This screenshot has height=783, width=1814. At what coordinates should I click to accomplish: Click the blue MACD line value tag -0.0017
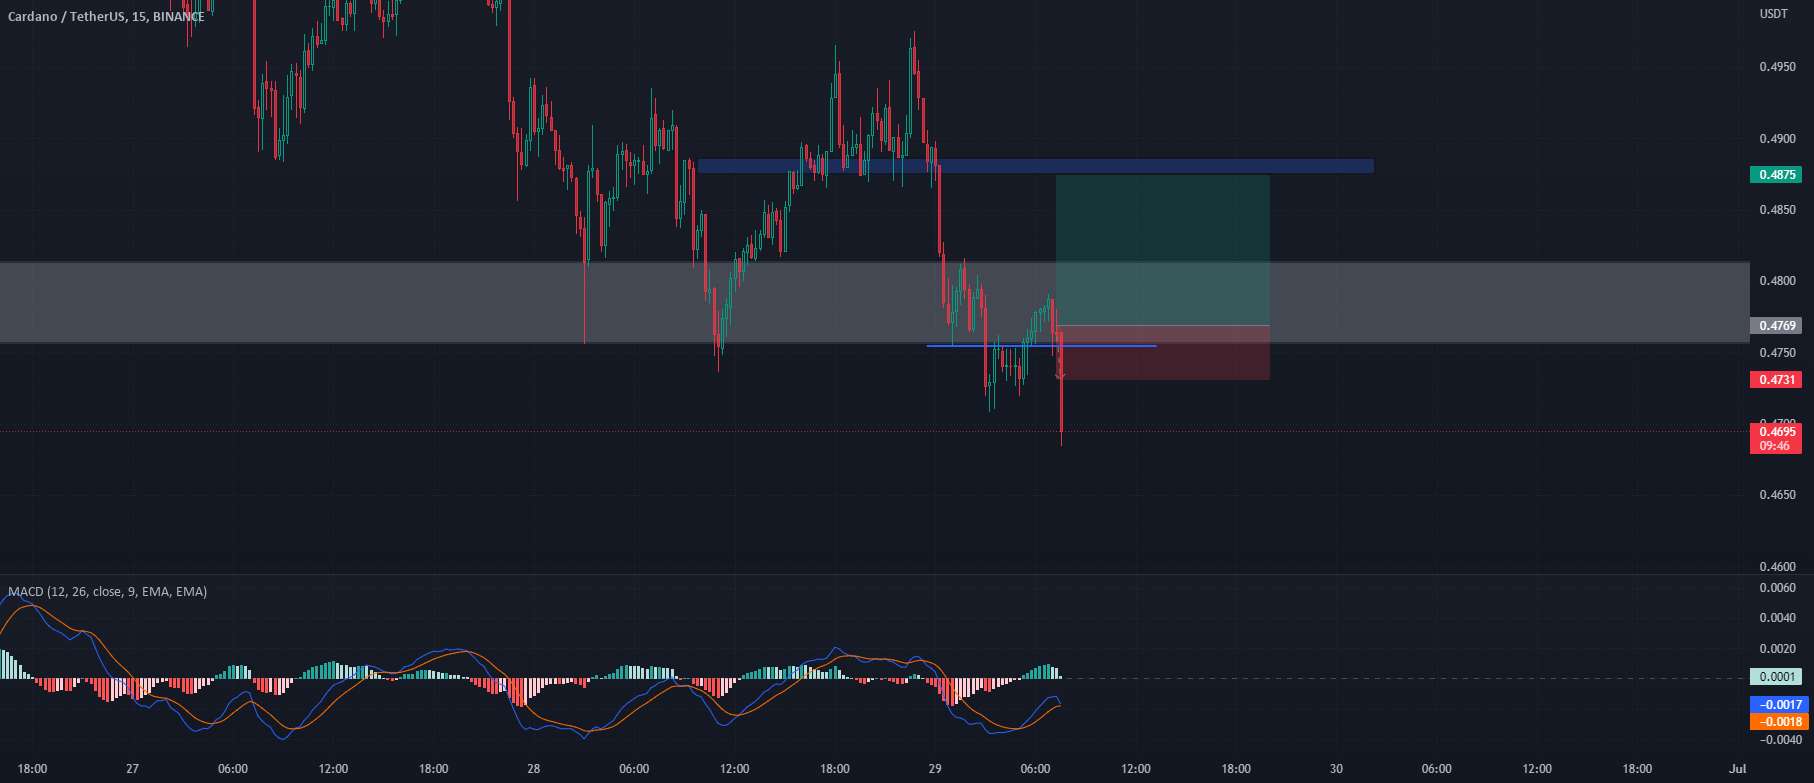pos(1779,705)
